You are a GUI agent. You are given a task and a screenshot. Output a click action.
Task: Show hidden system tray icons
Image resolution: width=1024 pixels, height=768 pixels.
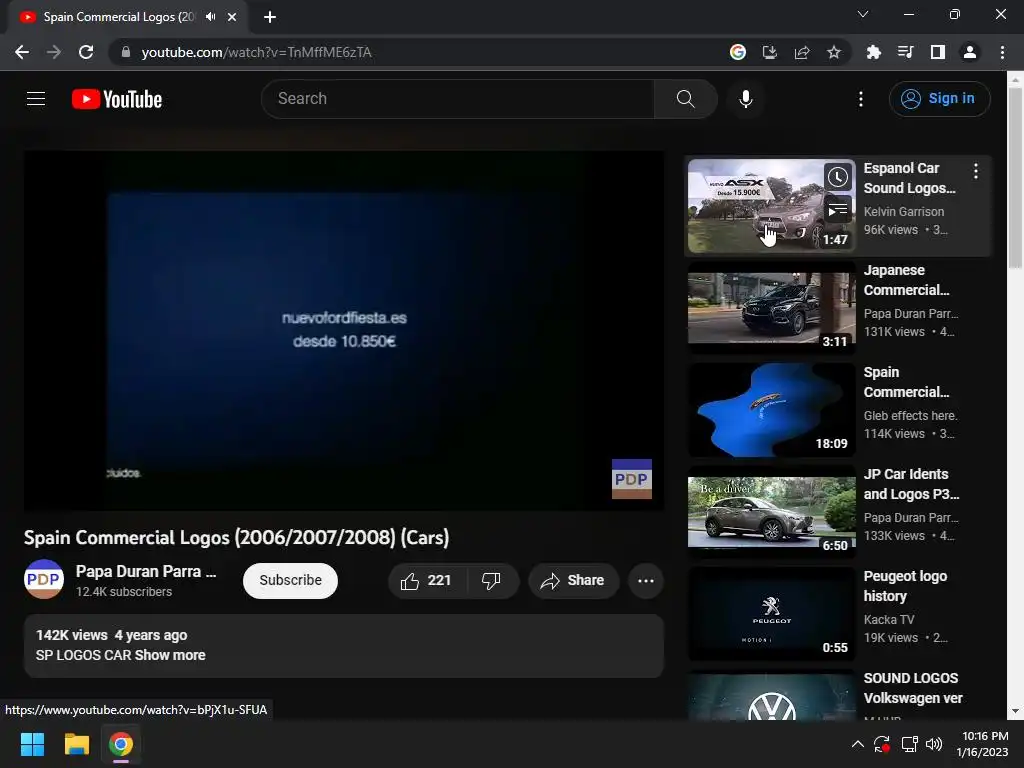(x=858, y=744)
